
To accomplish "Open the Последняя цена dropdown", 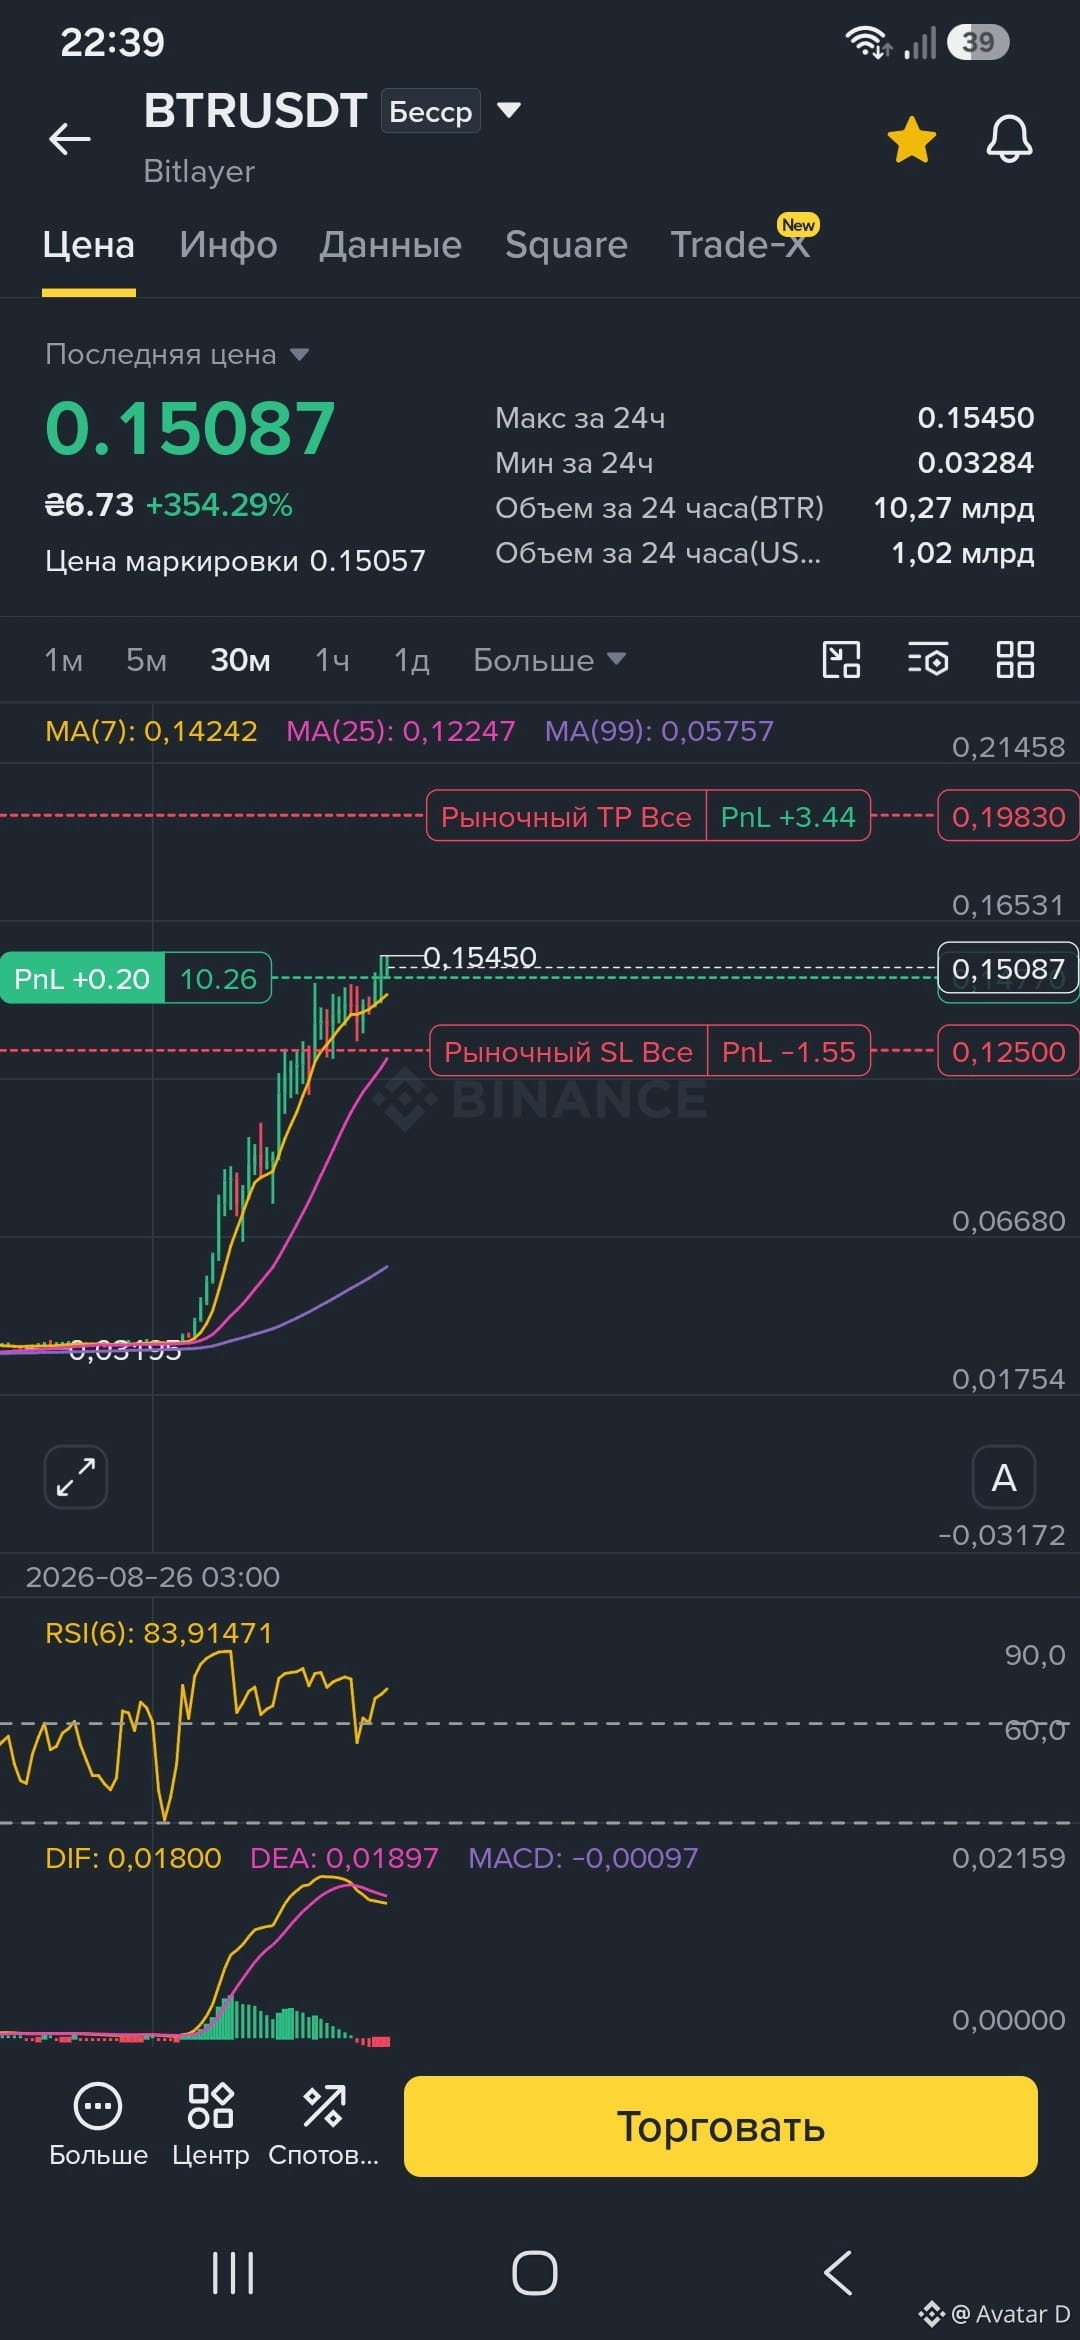I will coord(177,354).
